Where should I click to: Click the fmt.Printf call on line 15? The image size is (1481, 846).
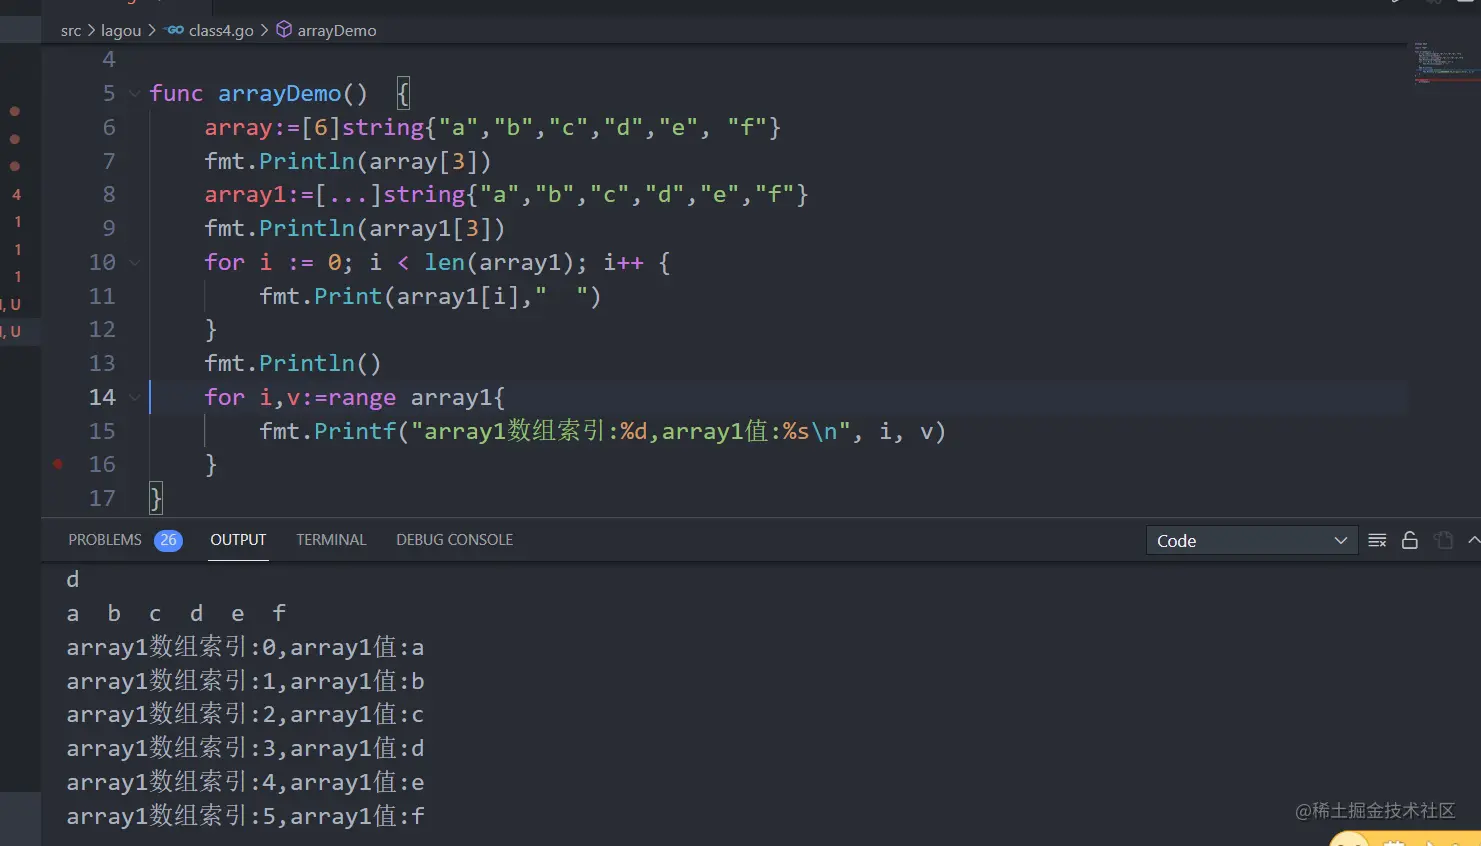(602, 432)
